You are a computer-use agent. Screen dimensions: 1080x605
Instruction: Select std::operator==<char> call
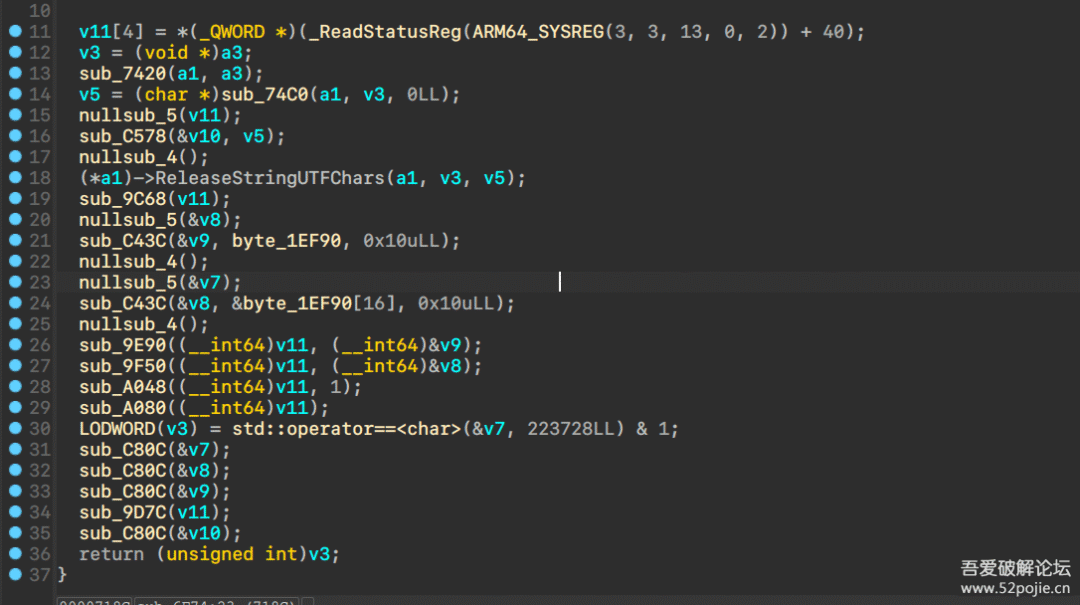(x=346, y=429)
